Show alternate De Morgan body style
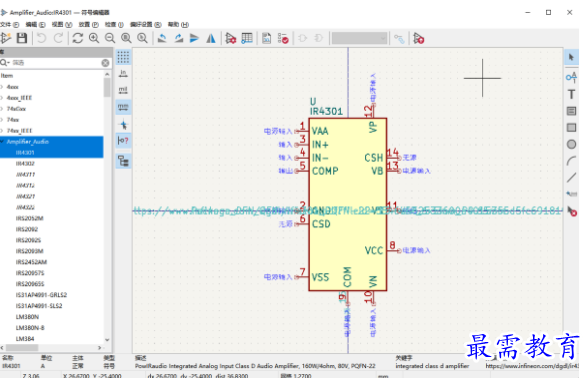Viewport: 588px width, 378px height. 319,38
